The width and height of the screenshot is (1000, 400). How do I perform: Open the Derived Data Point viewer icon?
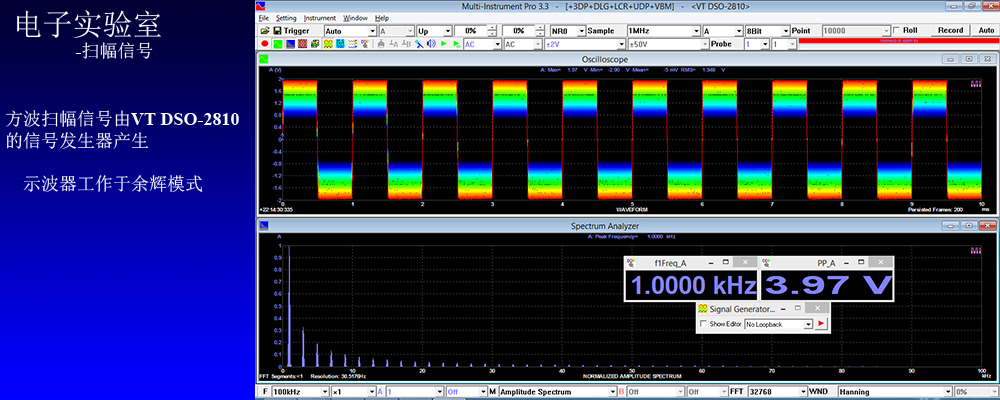coord(364,44)
